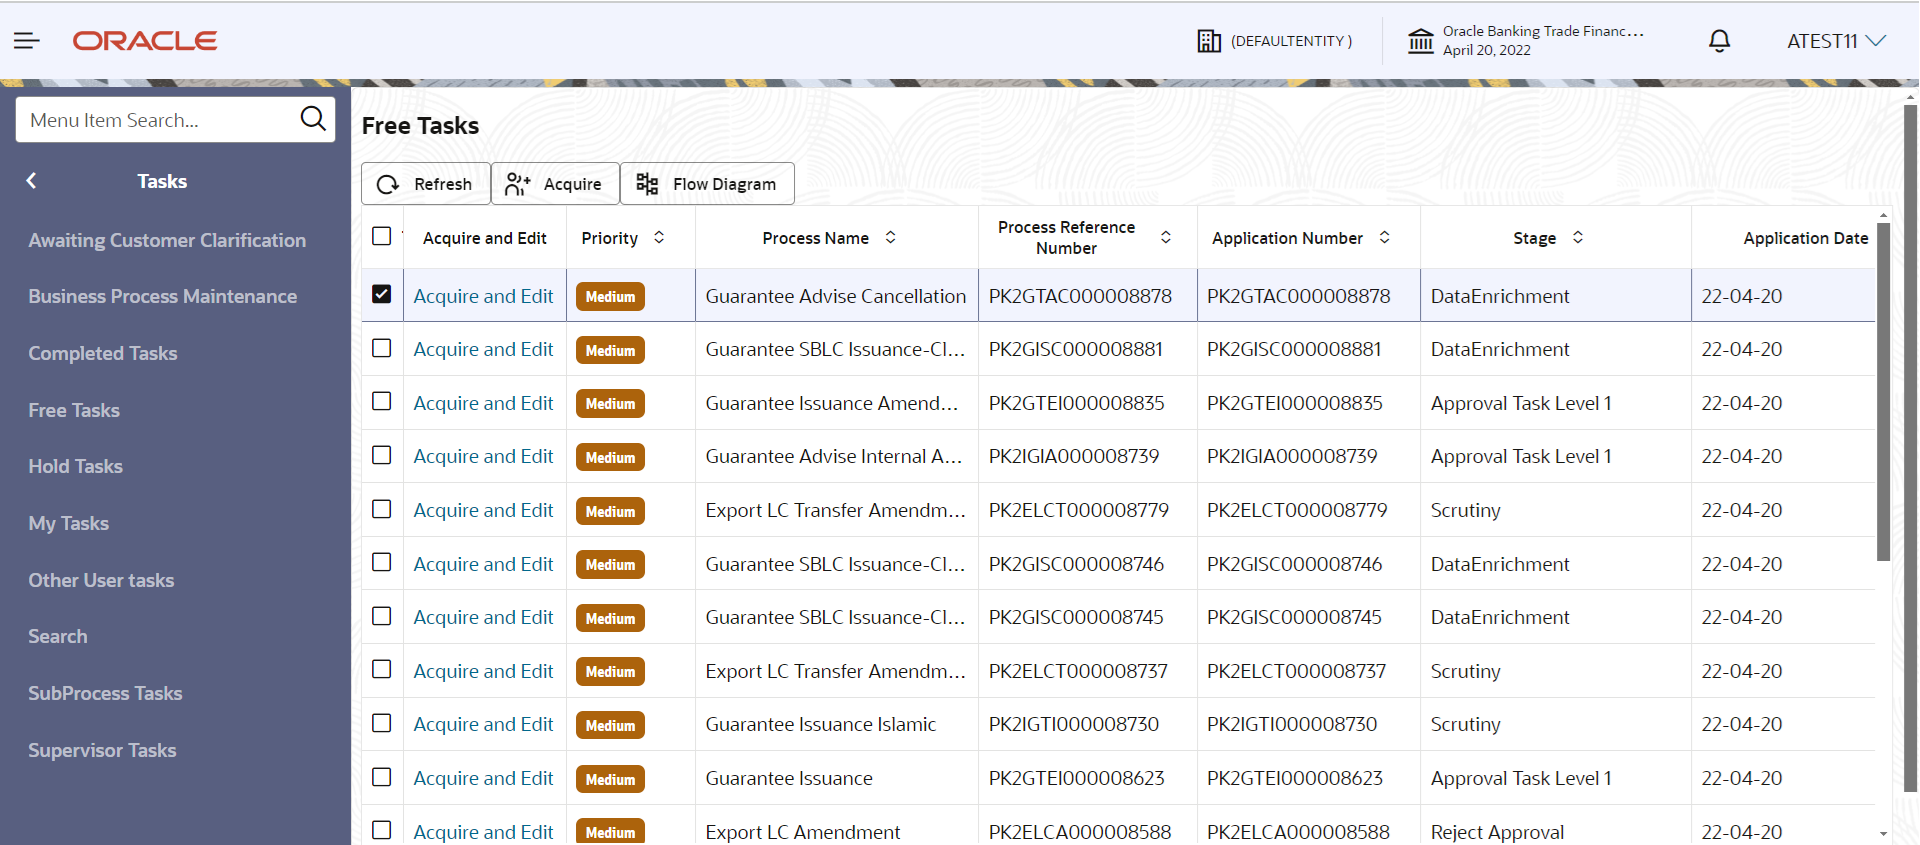Open the Search menu item
This screenshot has height=845, width=1920.
pyautogui.click(x=57, y=636)
